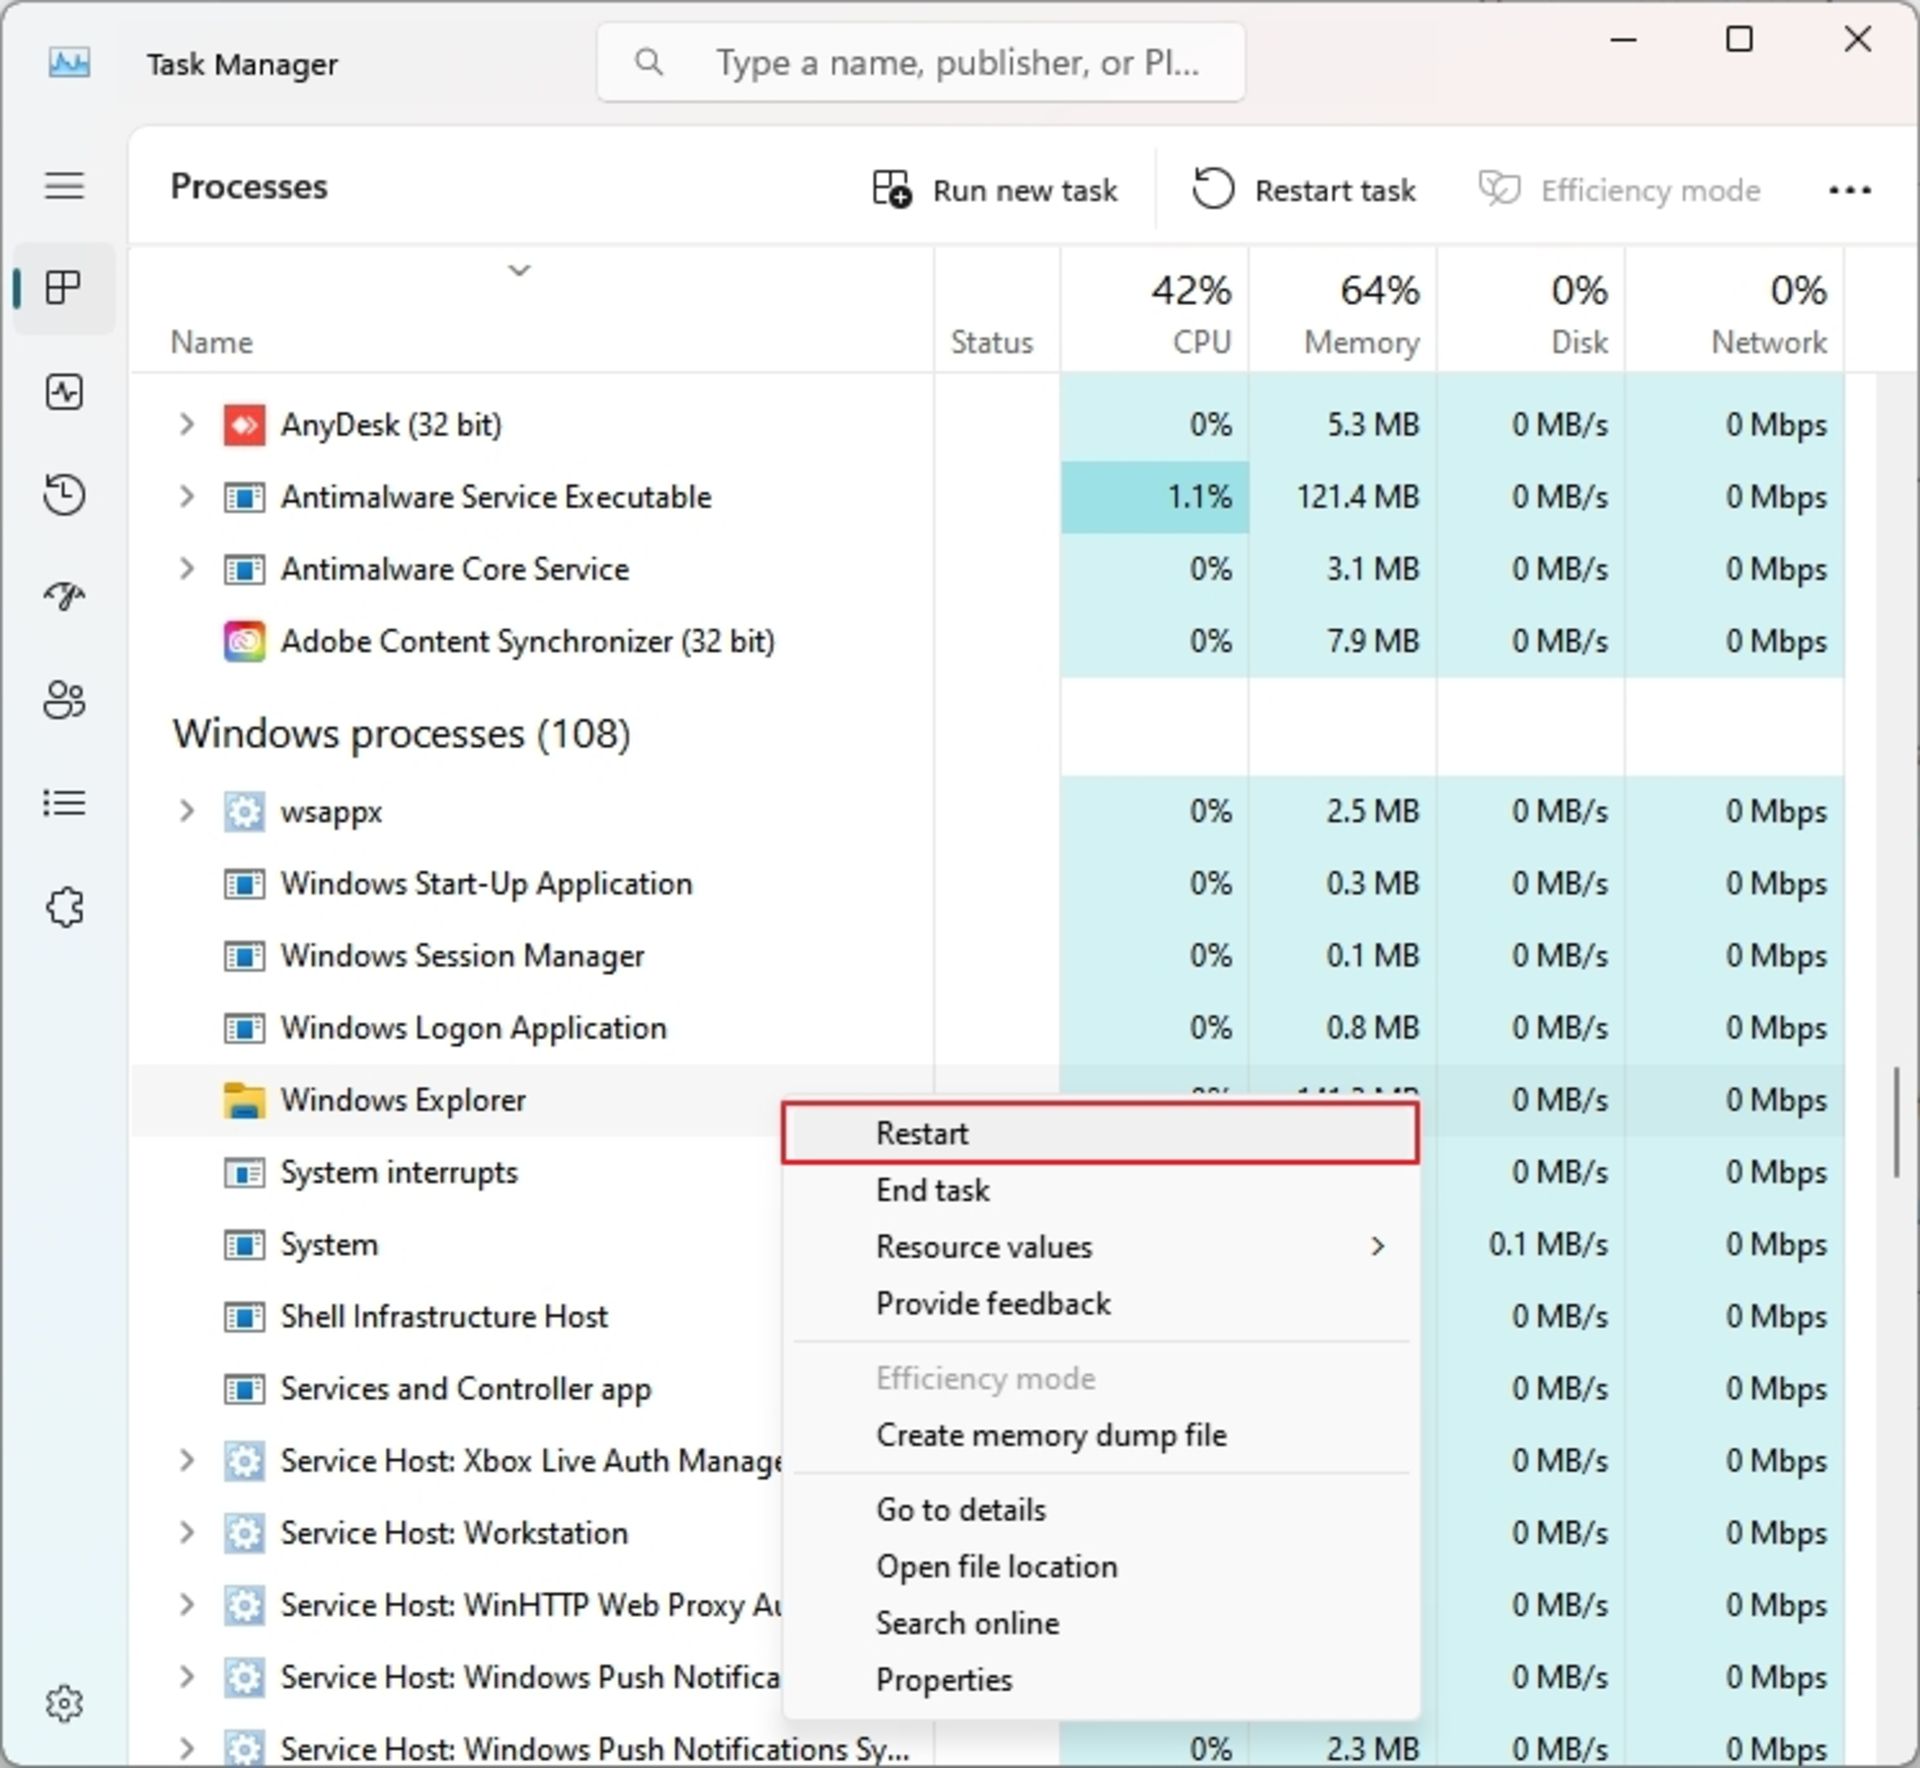Click the Windows Start-Up Application icon

point(244,884)
